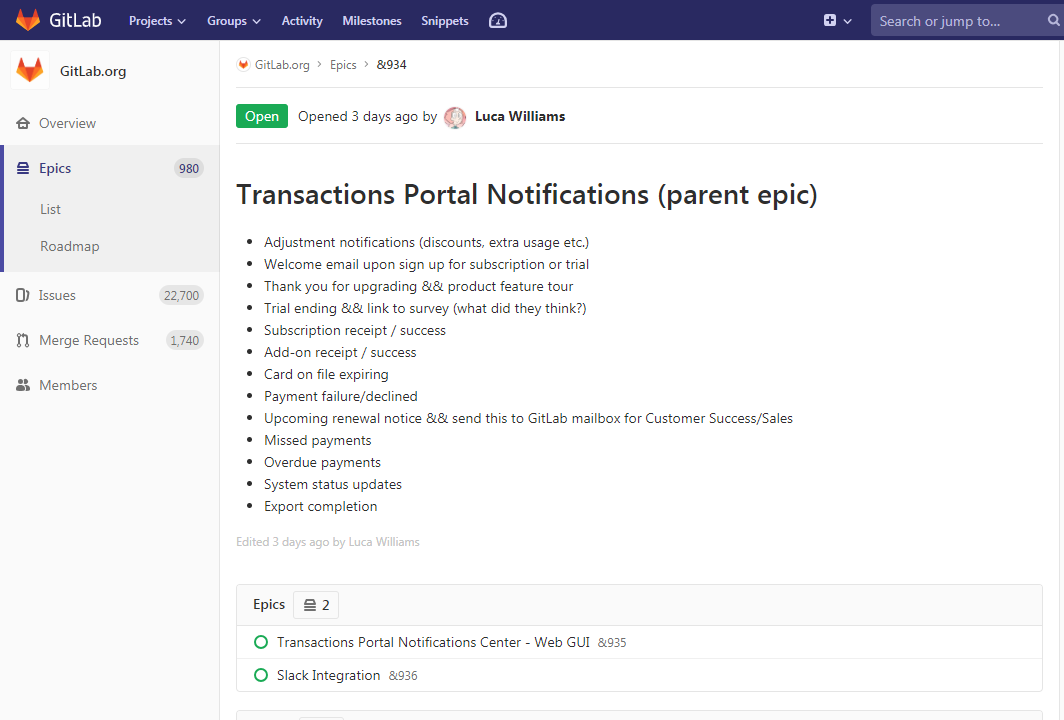The image size is (1064, 720).
Task: Open the performance bar gauge icon
Action: click(x=498, y=21)
